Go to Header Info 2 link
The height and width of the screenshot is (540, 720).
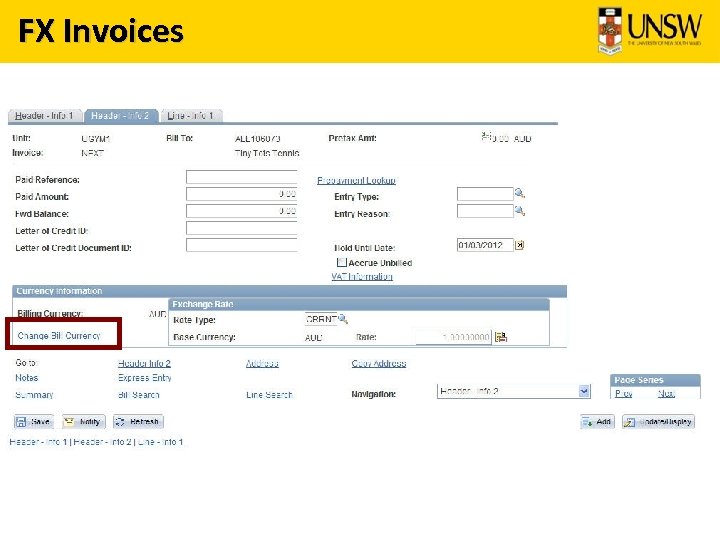click(x=144, y=363)
